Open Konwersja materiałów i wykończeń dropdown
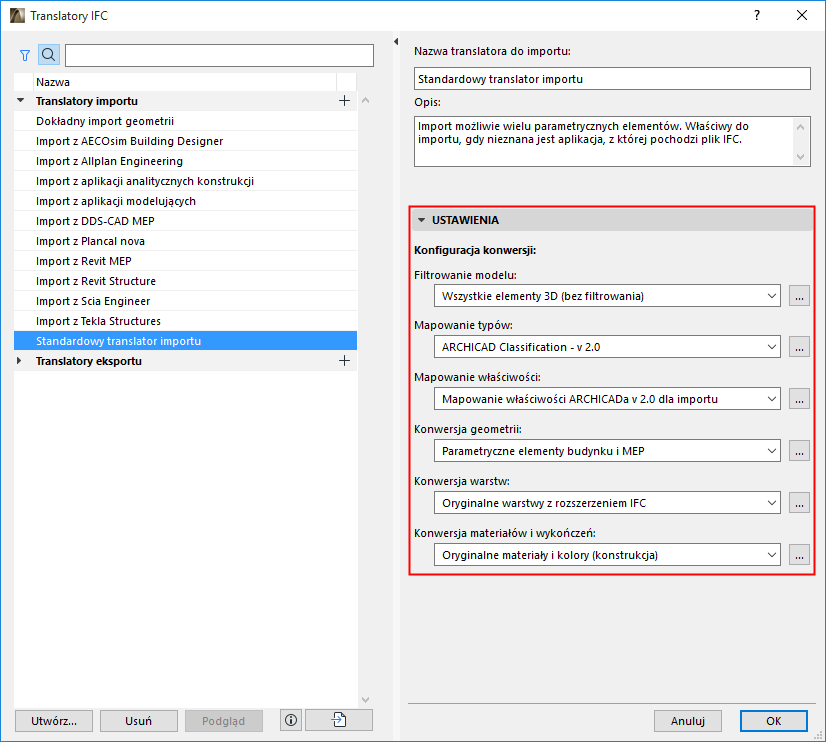 tap(607, 555)
